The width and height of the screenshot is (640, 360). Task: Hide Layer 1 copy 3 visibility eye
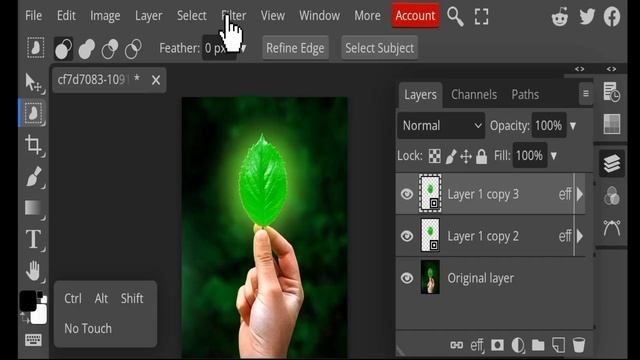click(407, 194)
